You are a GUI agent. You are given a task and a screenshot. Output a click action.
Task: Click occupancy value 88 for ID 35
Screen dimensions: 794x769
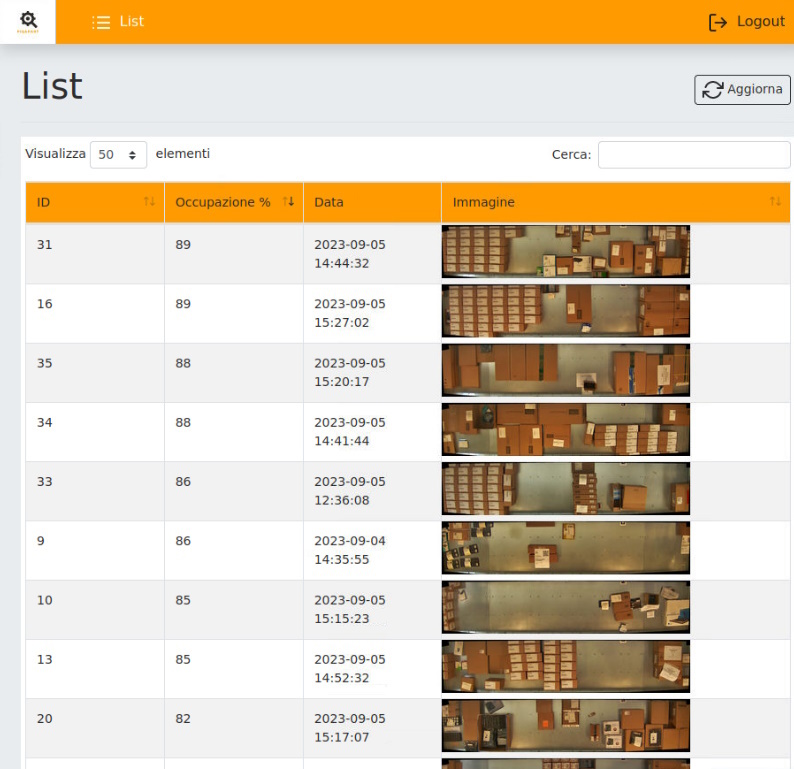183,363
